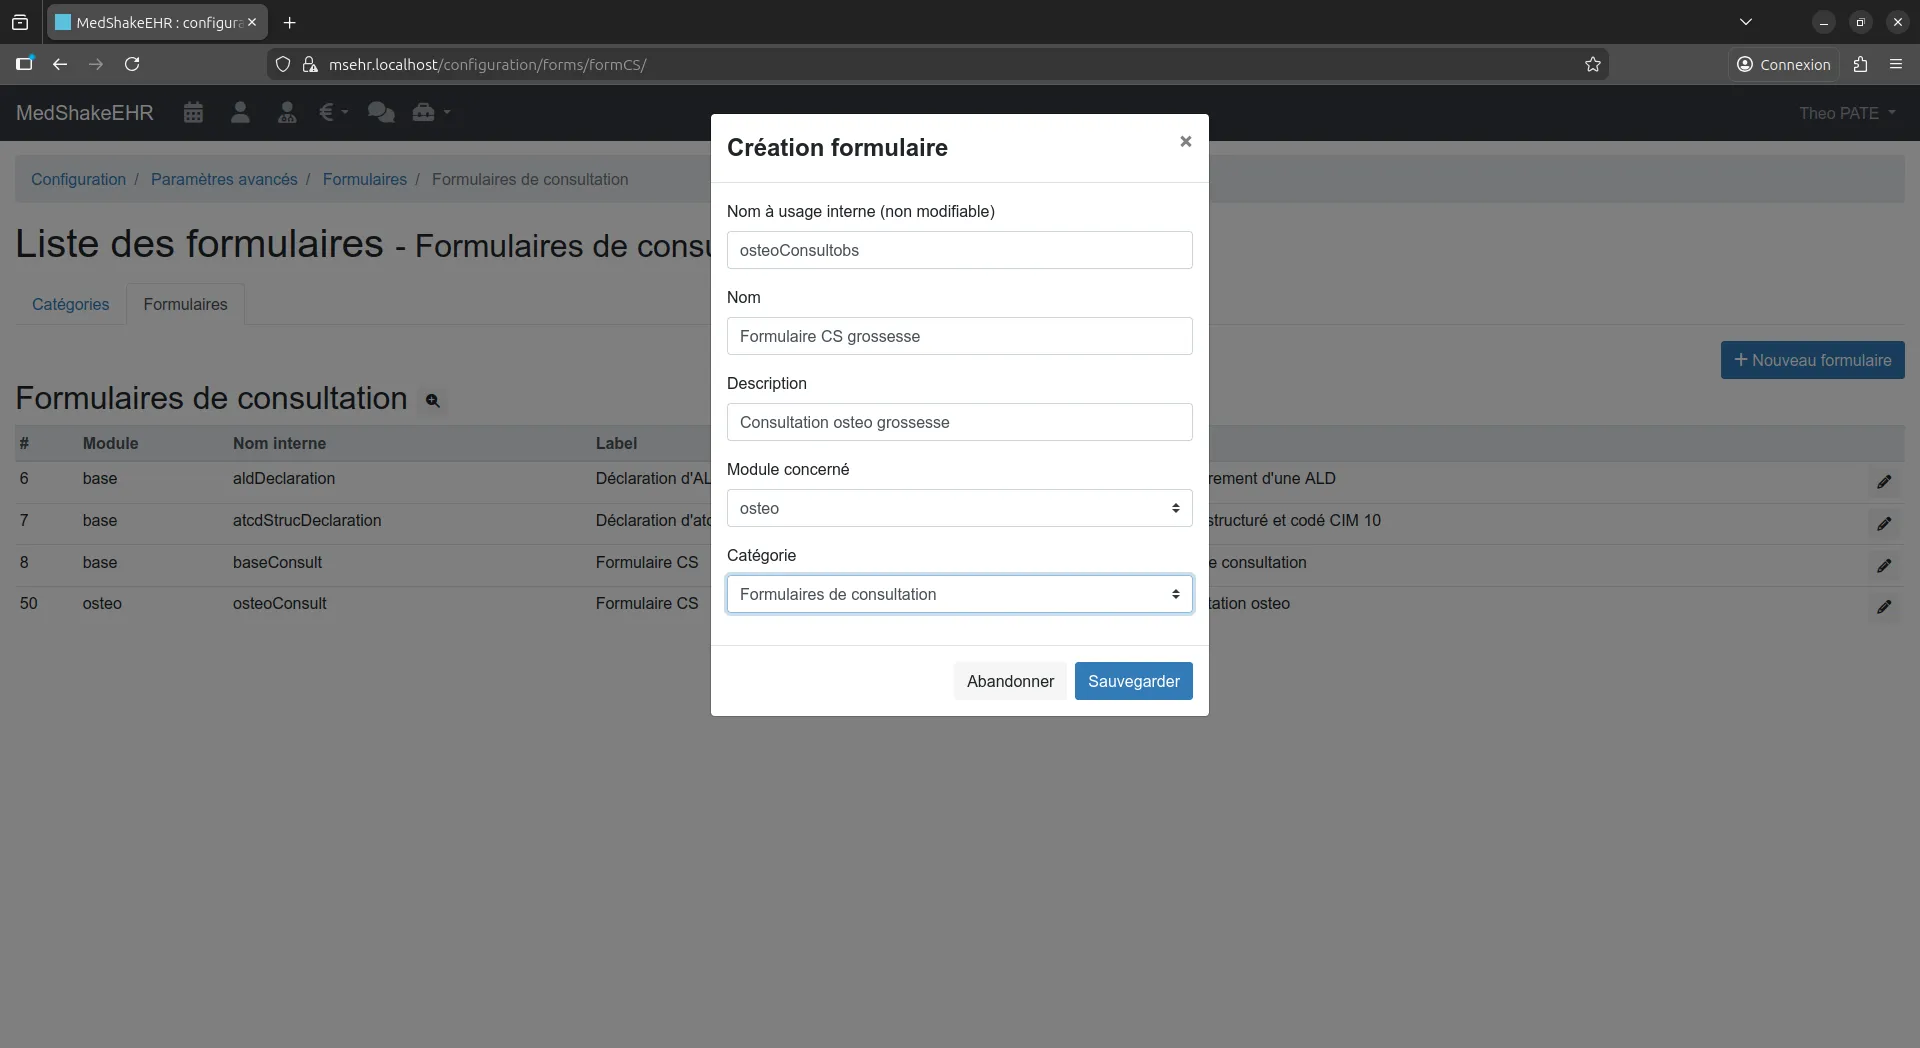Click the Sauvegarder button
This screenshot has height=1048, width=1920.
(x=1133, y=681)
